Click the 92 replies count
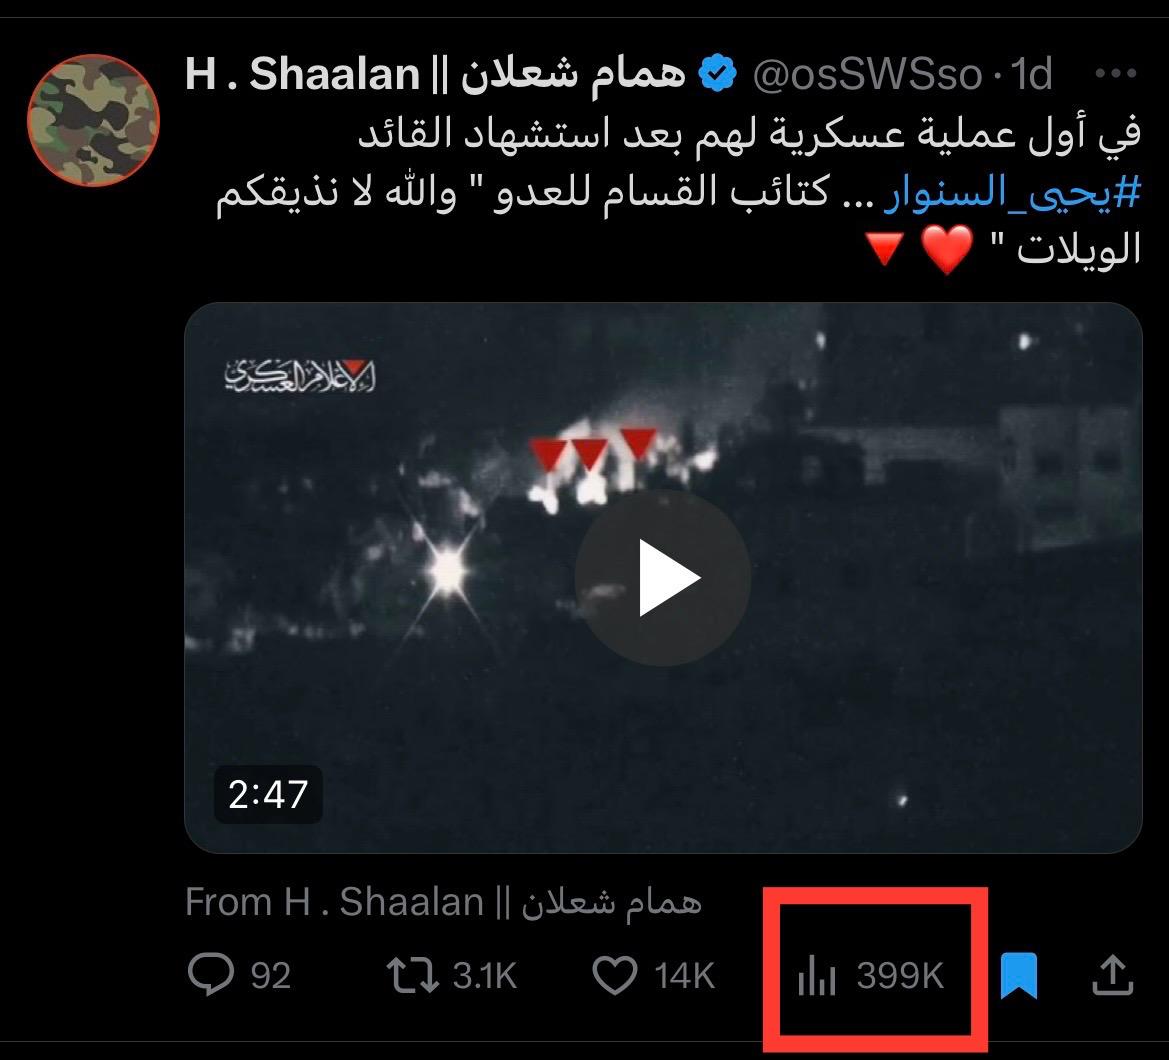The height and width of the screenshot is (1060, 1169). pos(271,976)
